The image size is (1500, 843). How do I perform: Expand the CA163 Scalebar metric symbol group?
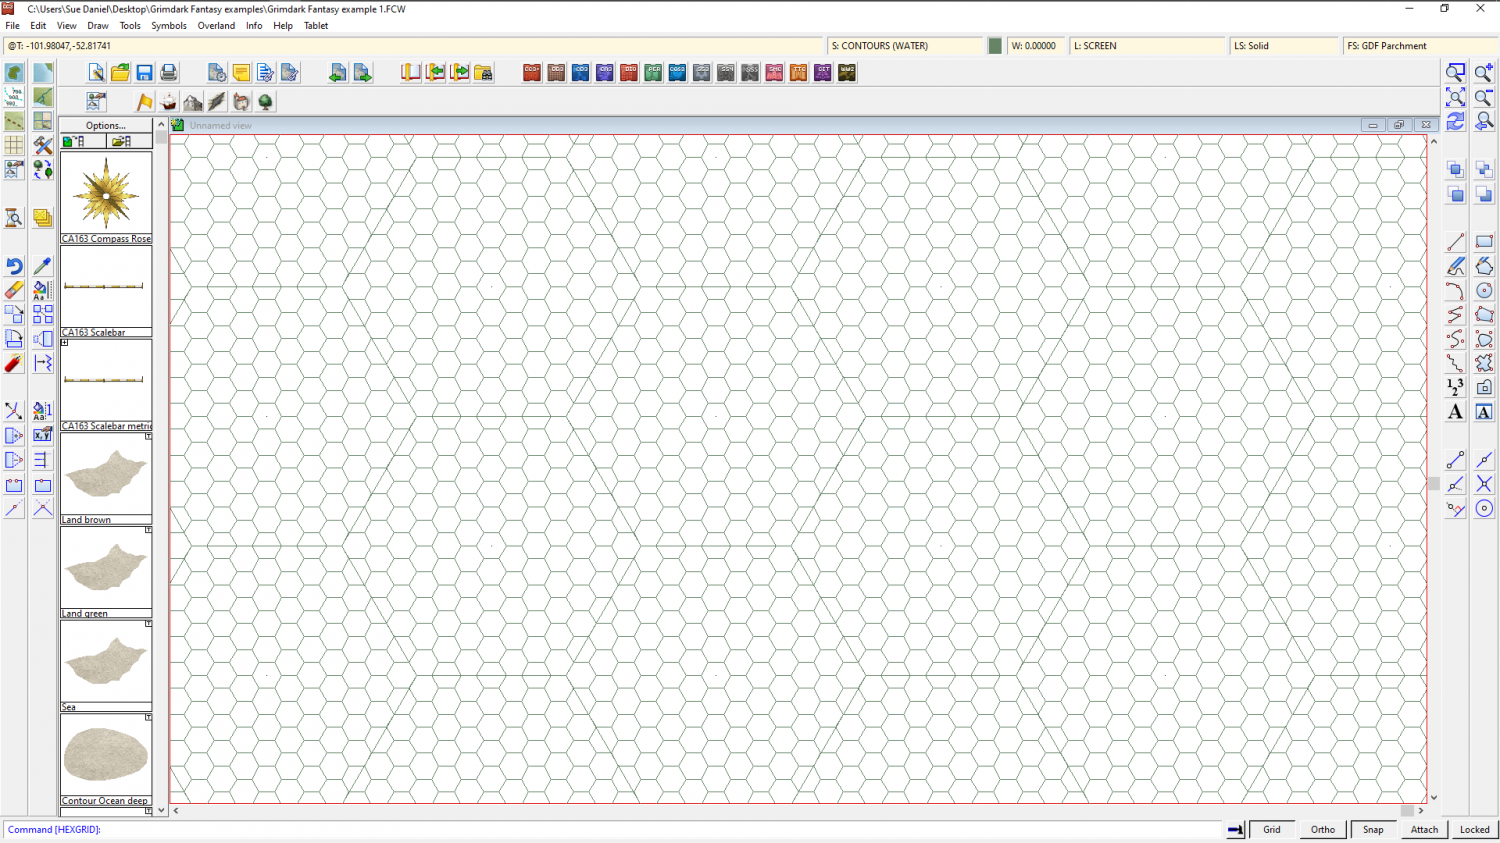(x=65, y=343)
